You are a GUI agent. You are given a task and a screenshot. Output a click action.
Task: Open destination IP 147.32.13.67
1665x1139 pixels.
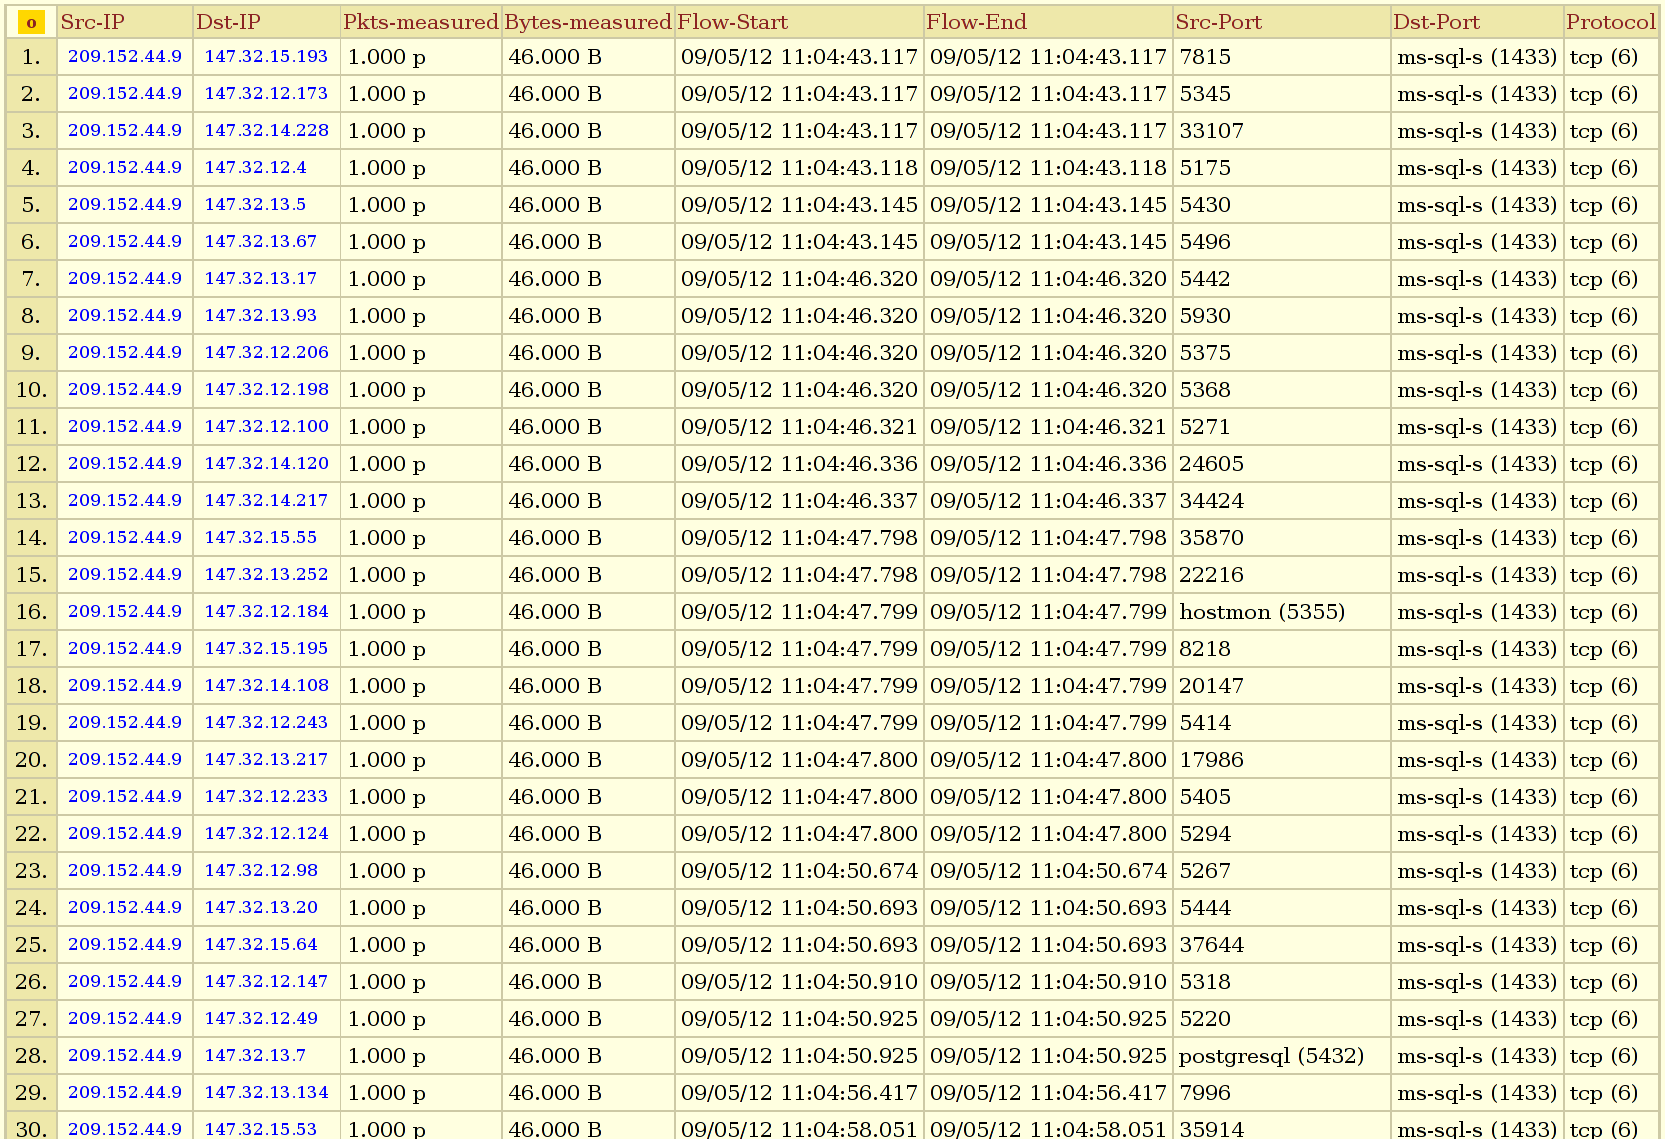pyautogui.click(x=260, y=241)
